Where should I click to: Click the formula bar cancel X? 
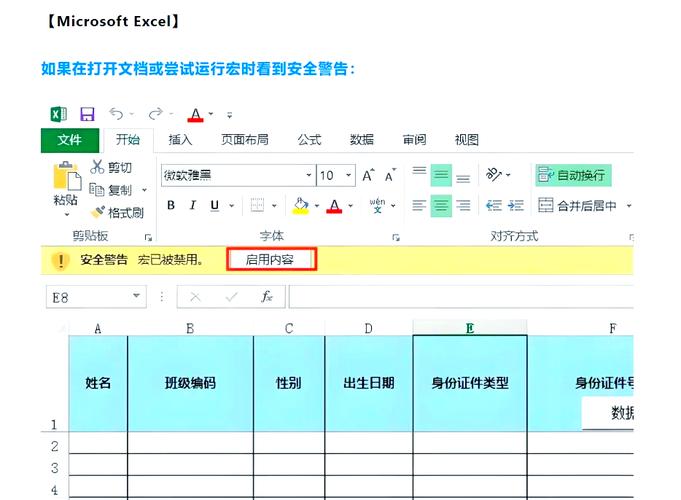coord(195,298)
